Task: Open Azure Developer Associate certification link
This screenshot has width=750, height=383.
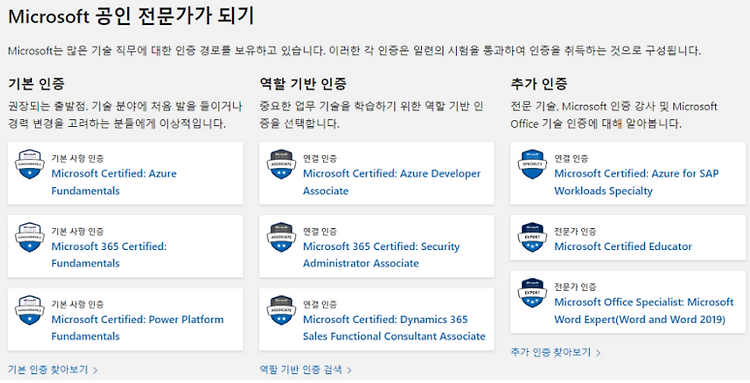Action: click(392, 182)
